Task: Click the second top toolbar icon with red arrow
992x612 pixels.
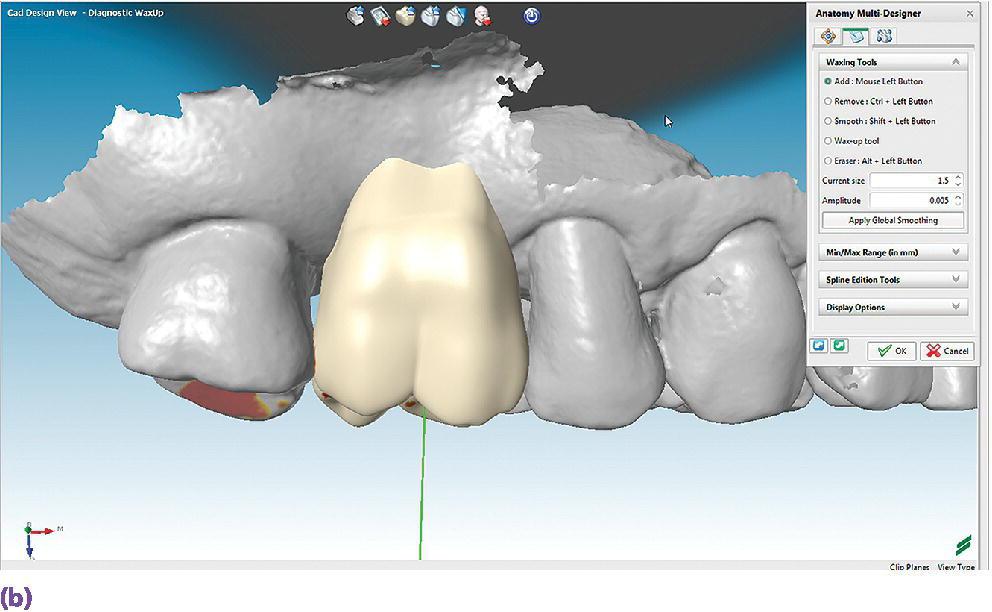Action: [x=380, y=15]
